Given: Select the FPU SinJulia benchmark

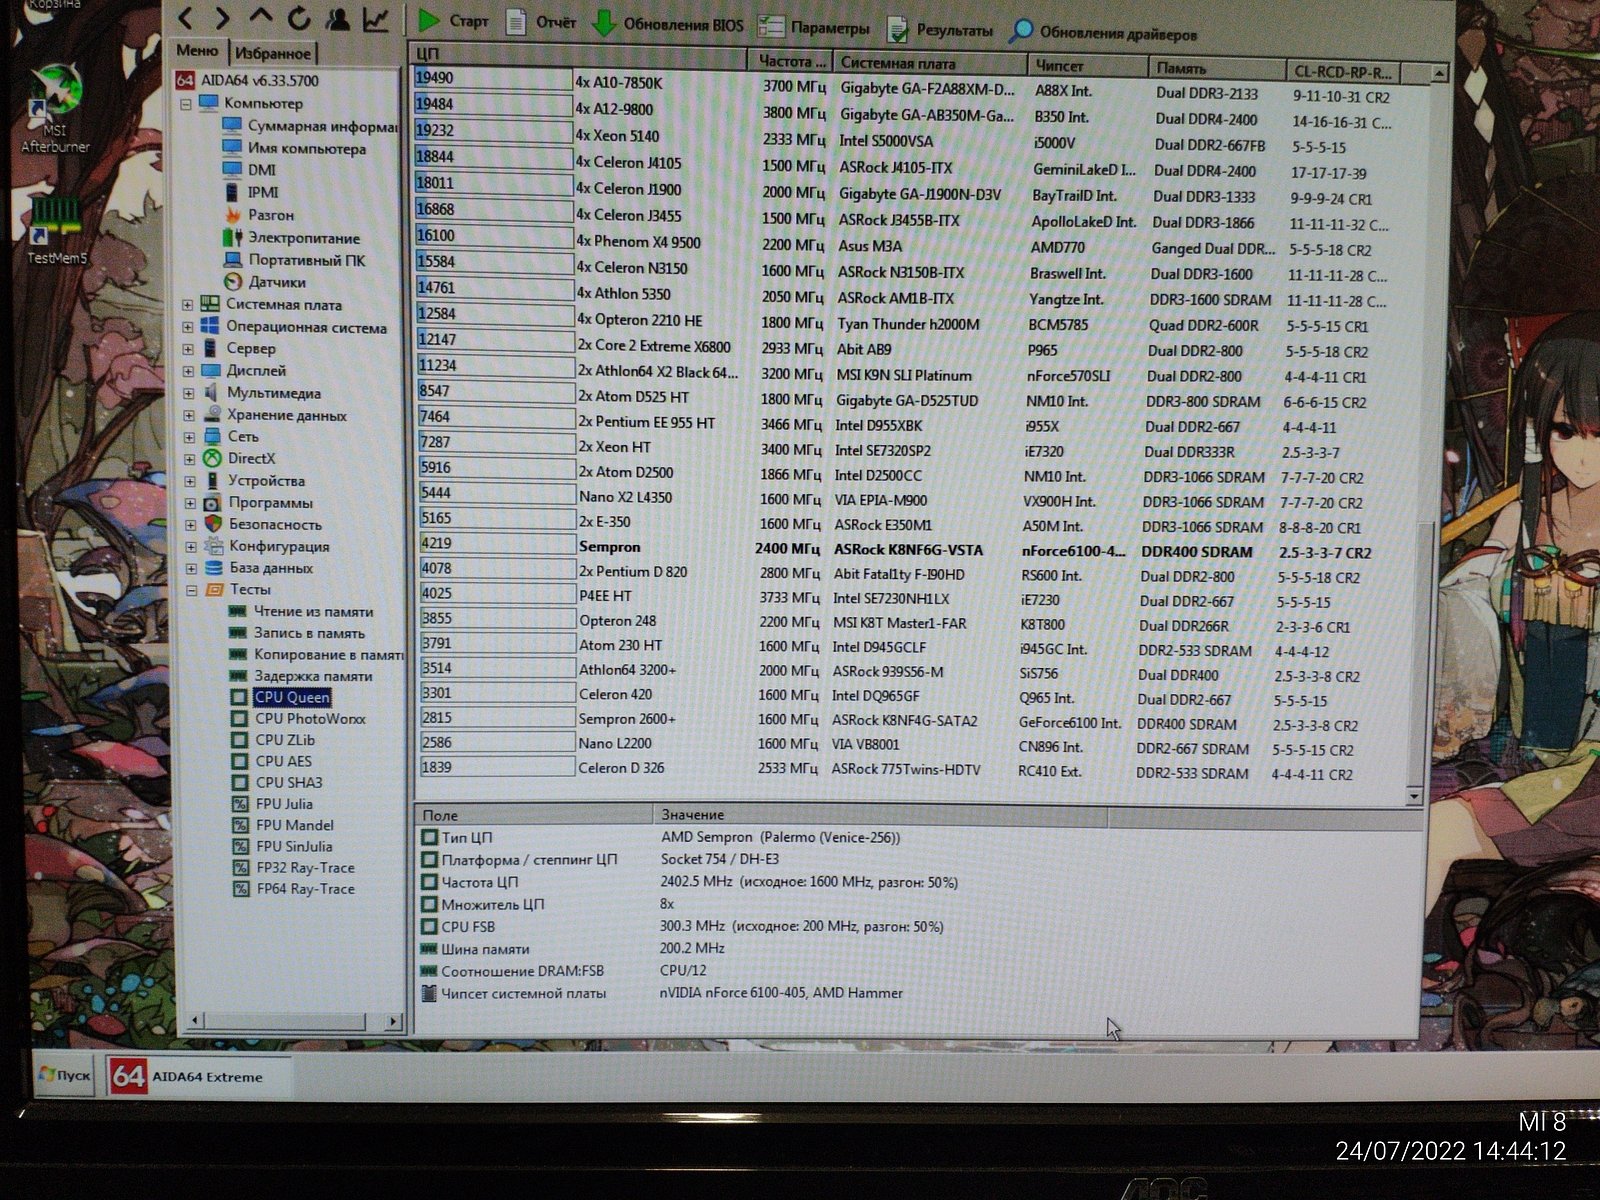Looking at the screenshot, I should coord(283,846).
